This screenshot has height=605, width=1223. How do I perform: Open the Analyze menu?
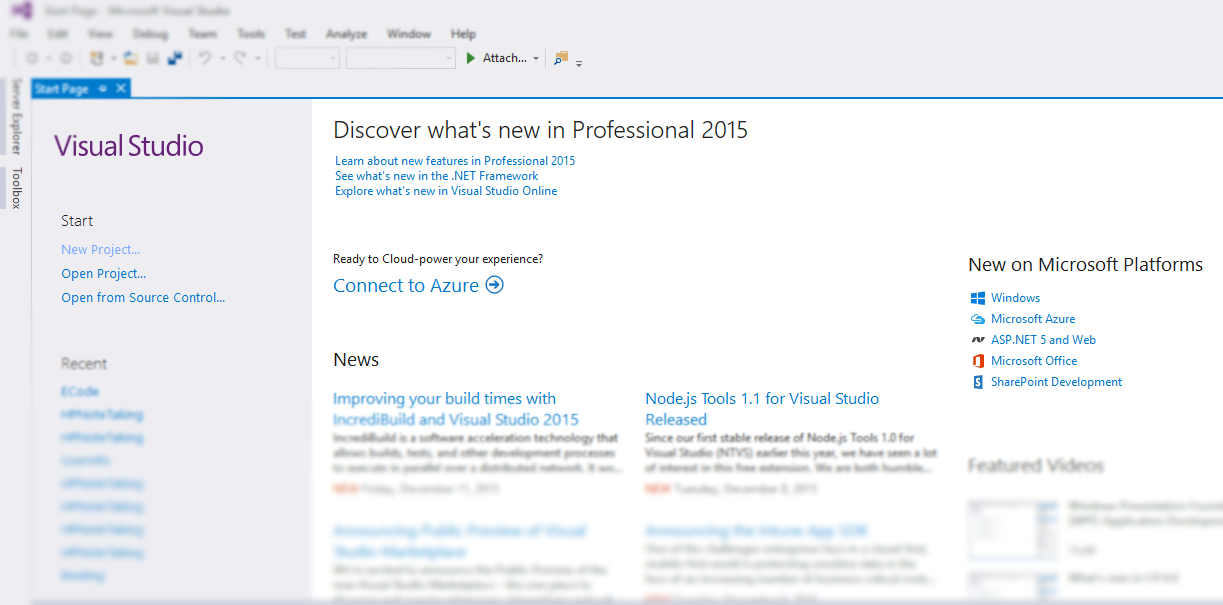(x=346, y=34)
